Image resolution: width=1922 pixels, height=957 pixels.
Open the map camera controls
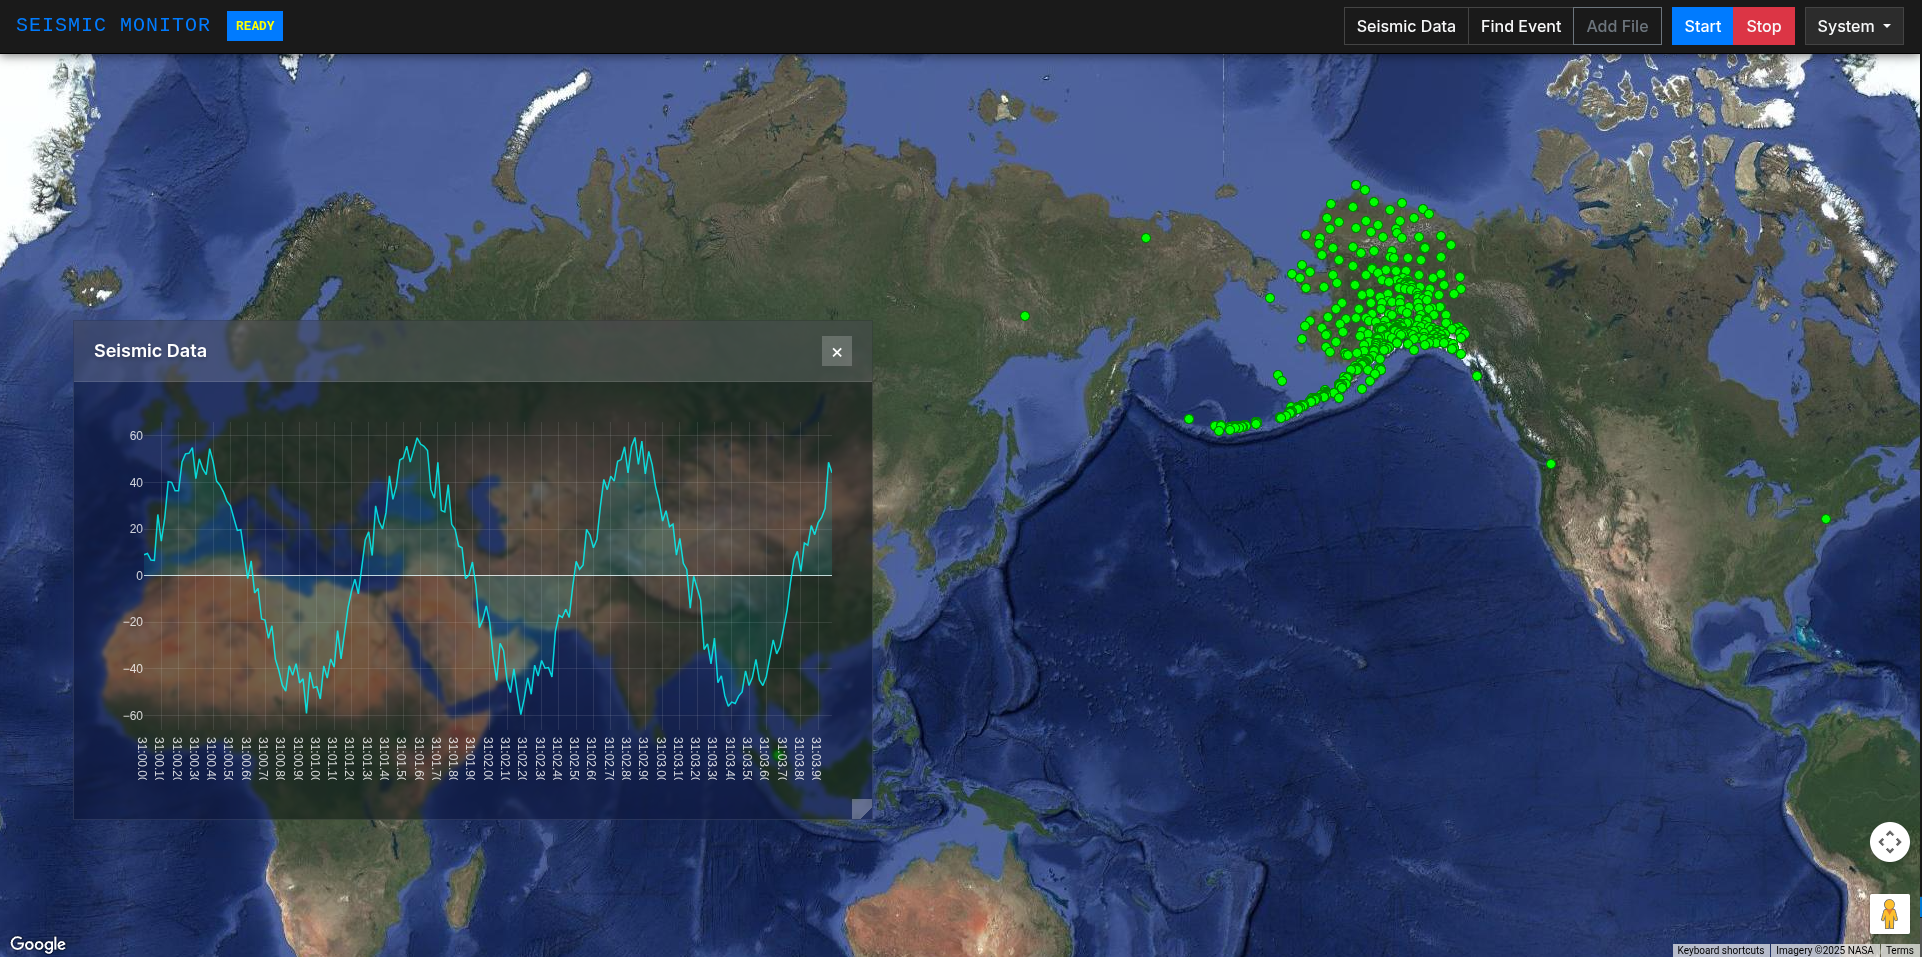coord(1889,842)
